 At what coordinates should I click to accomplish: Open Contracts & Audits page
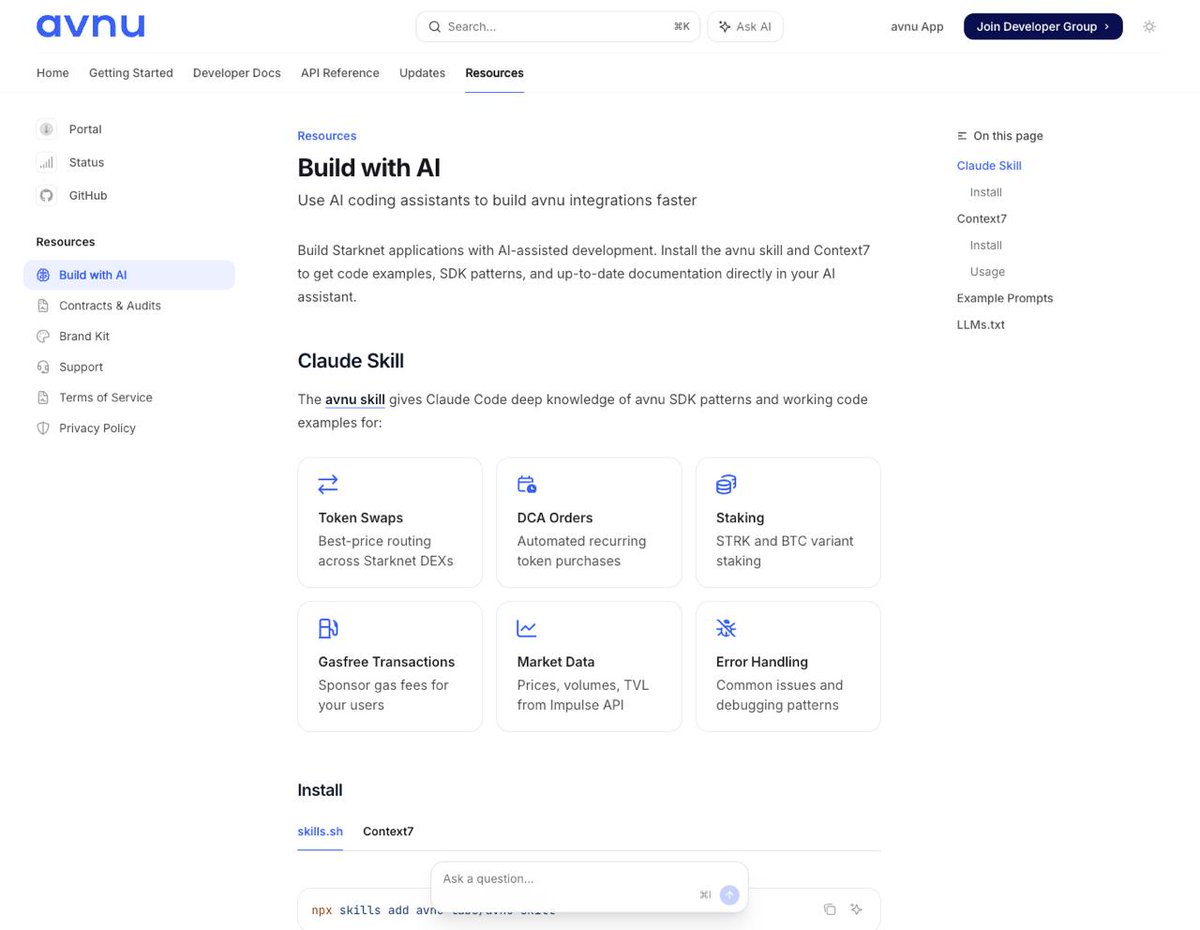tap(110, 306)
